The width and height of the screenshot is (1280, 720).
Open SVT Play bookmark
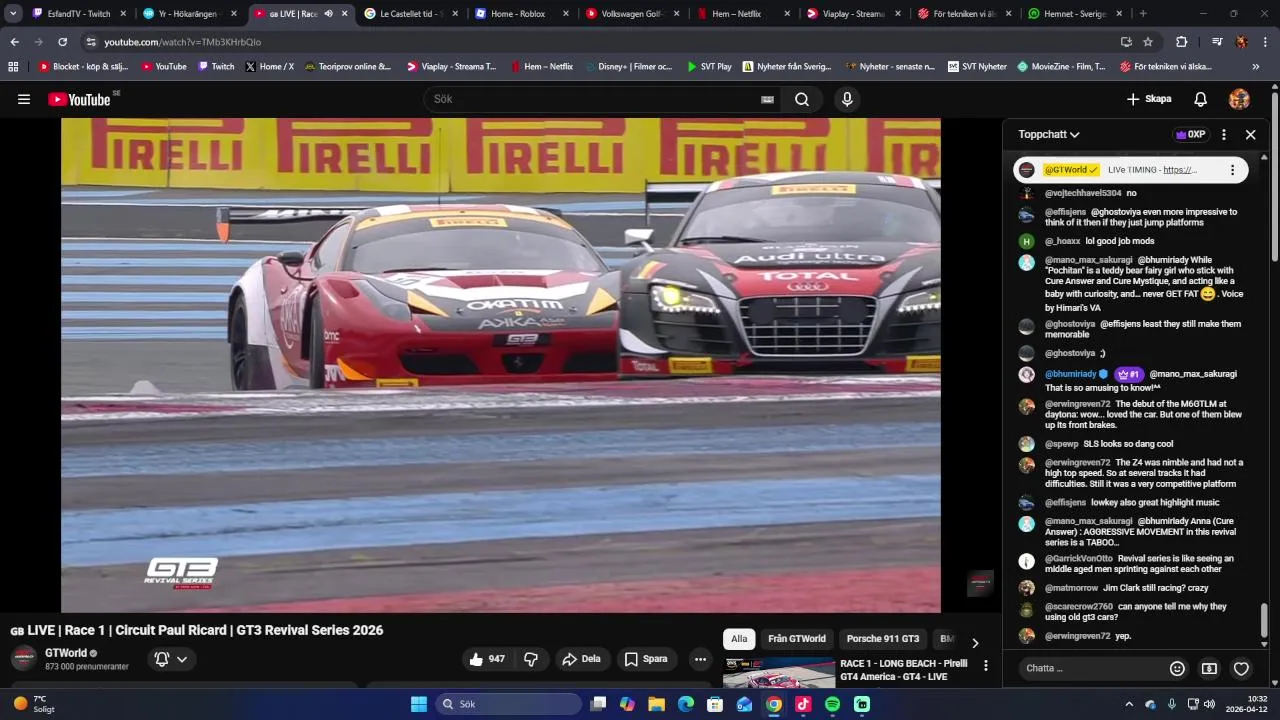point(709,67)
